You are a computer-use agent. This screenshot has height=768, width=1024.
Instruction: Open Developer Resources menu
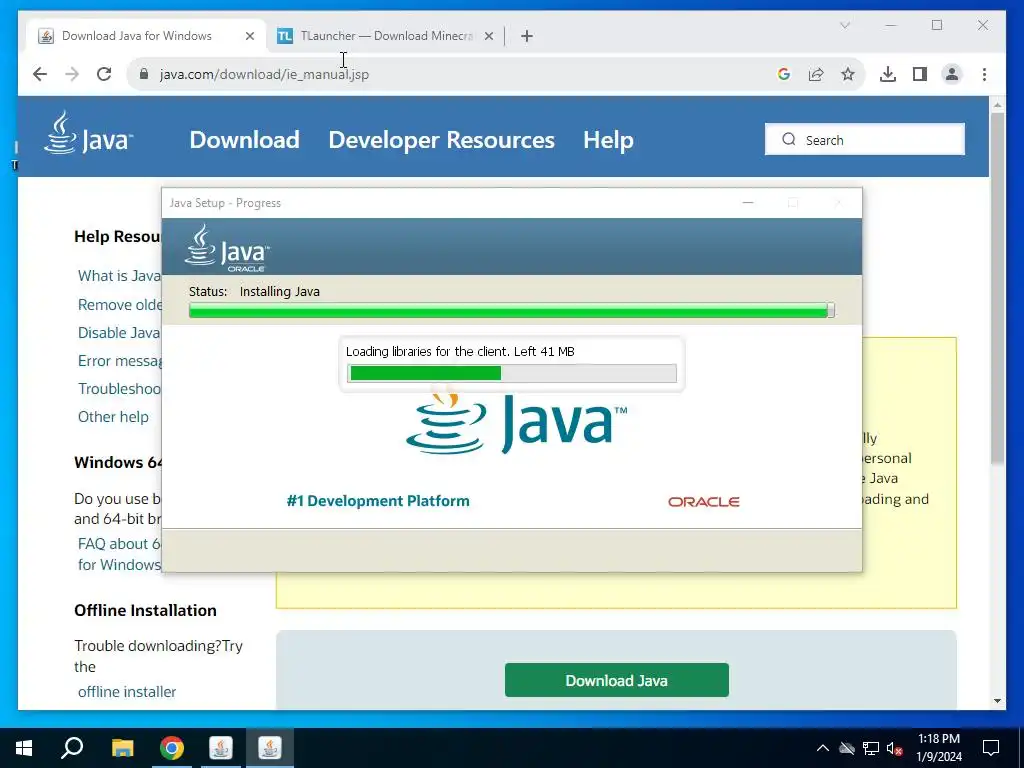[441, 140]
